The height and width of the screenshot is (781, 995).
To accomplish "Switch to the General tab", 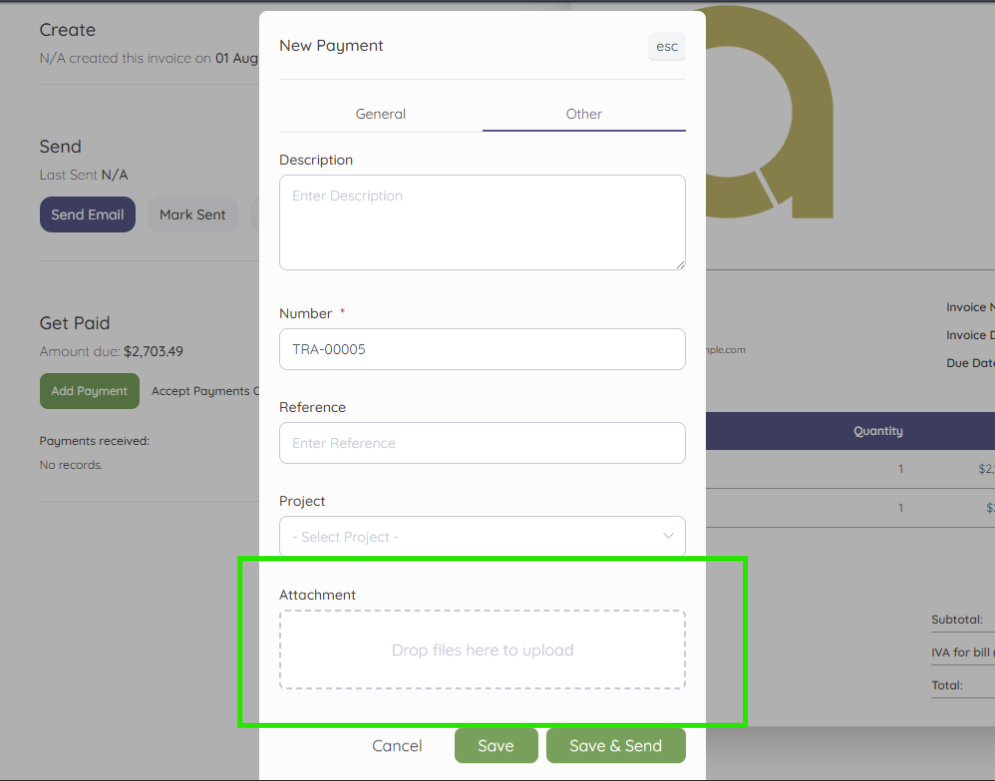I will tap(380, 114).
